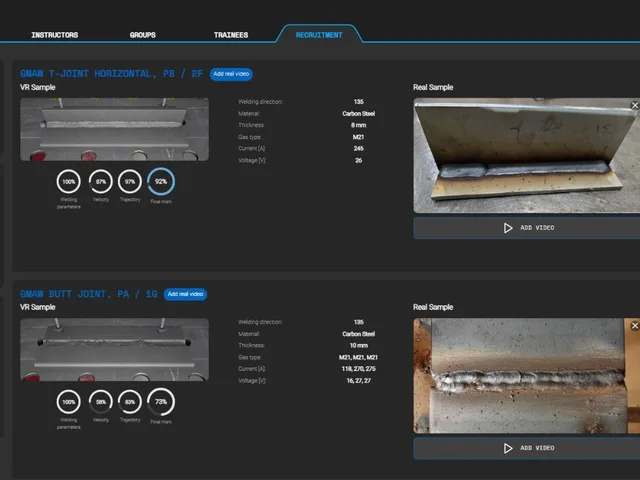Click Add real video for Butt Joint
This screenshot has height=480, width=640.
tap(185, 294)
